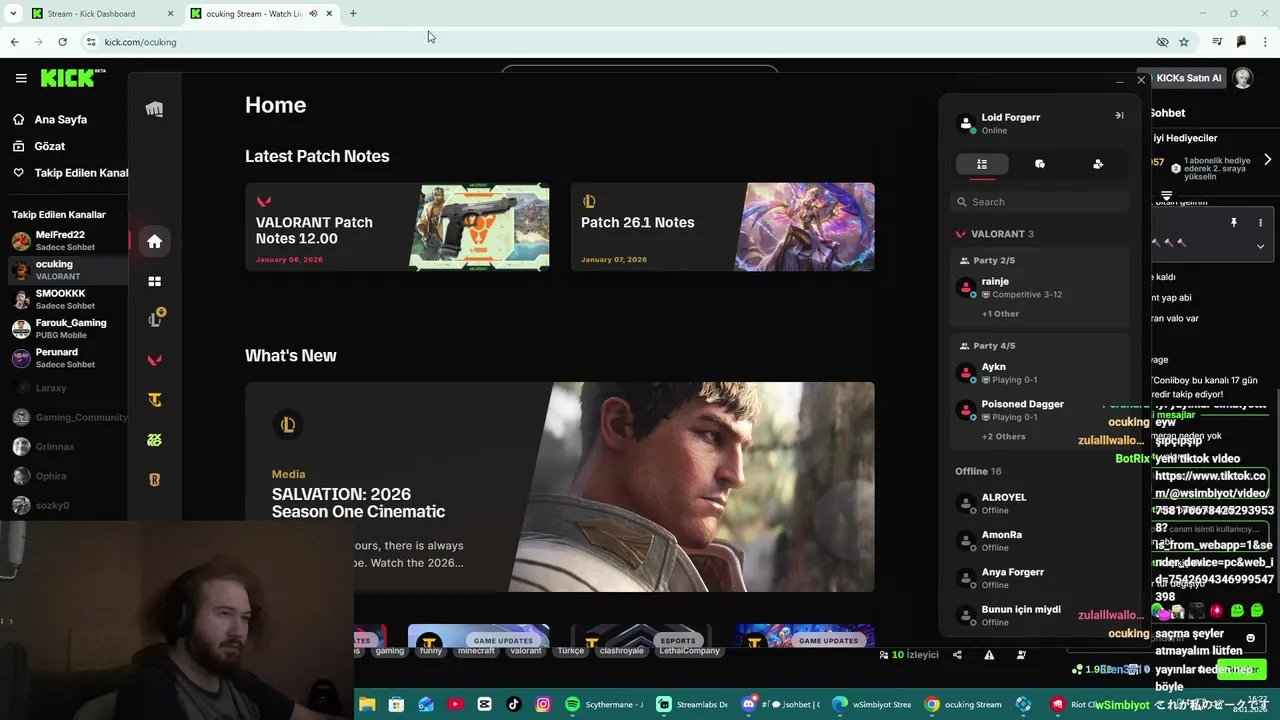Open Ana Sayfa in Kick sidebar
Screen dimensions: 1280x720
click(60, 119)
